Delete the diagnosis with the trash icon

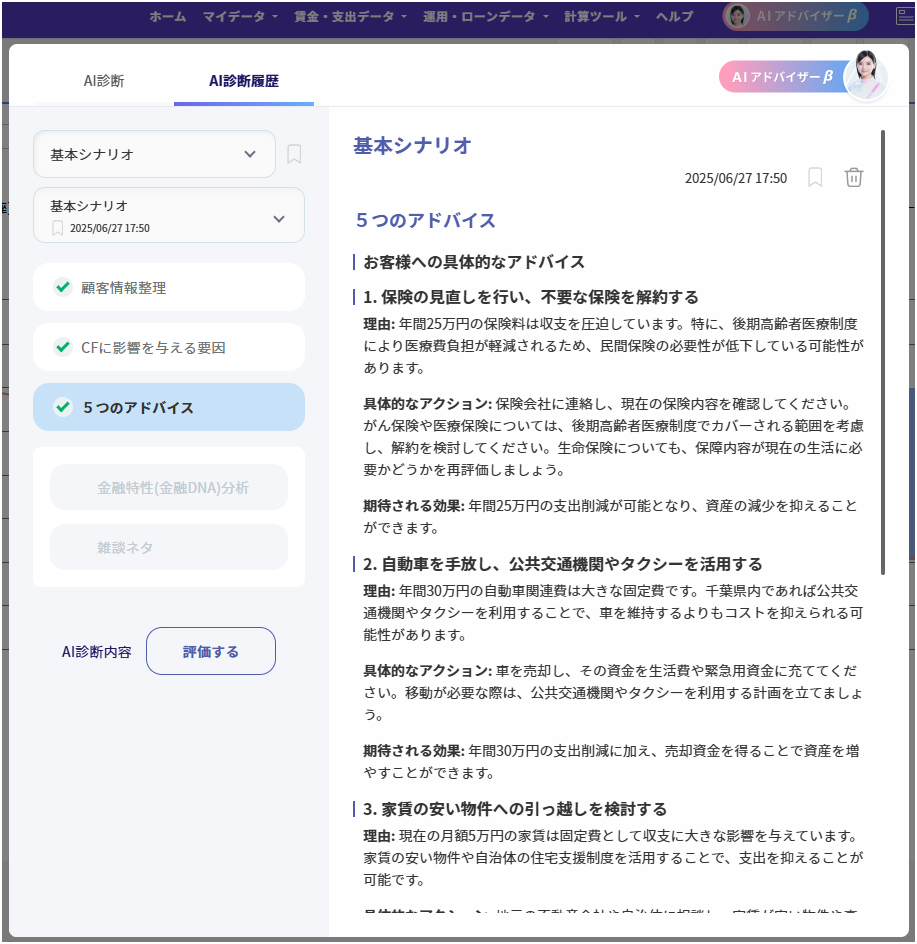coord(854,178)
